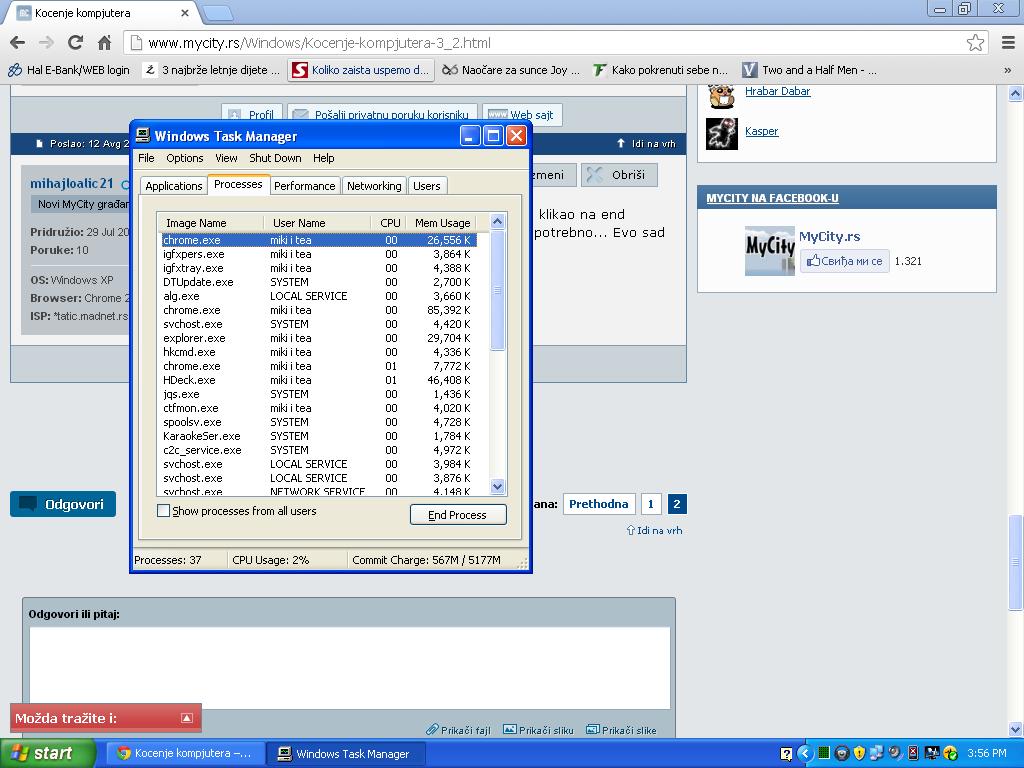The width and height of the screenshot is (1024, 768).
Task: Open the Chrome menu (three lines) icon
Action: tap(1008, 43)
